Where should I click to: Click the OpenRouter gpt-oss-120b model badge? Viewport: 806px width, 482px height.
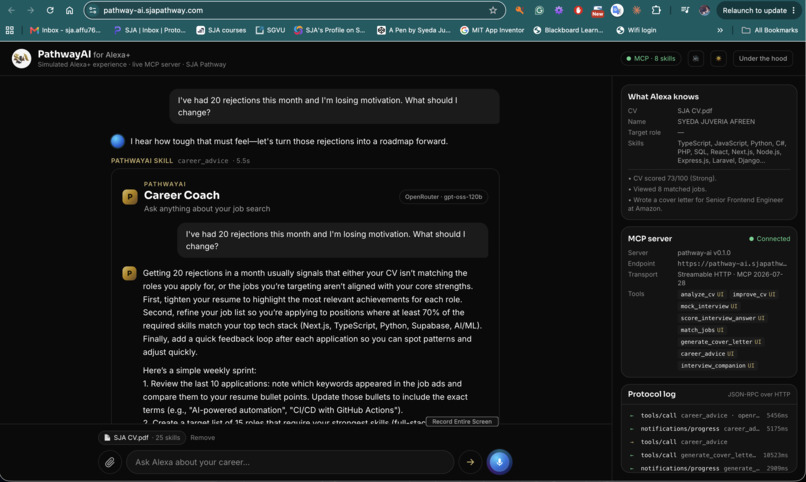443,197
